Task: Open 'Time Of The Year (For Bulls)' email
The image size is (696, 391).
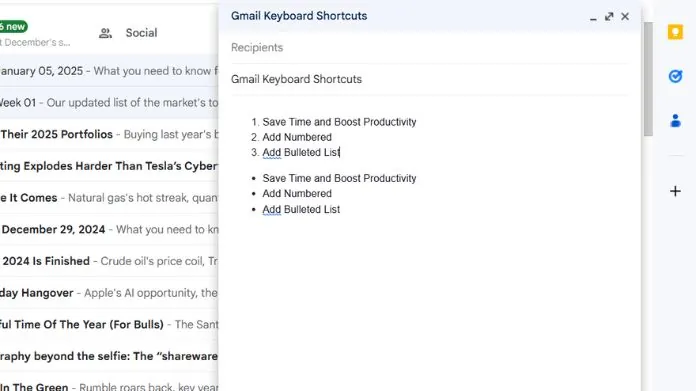Action: coord(109,324)
